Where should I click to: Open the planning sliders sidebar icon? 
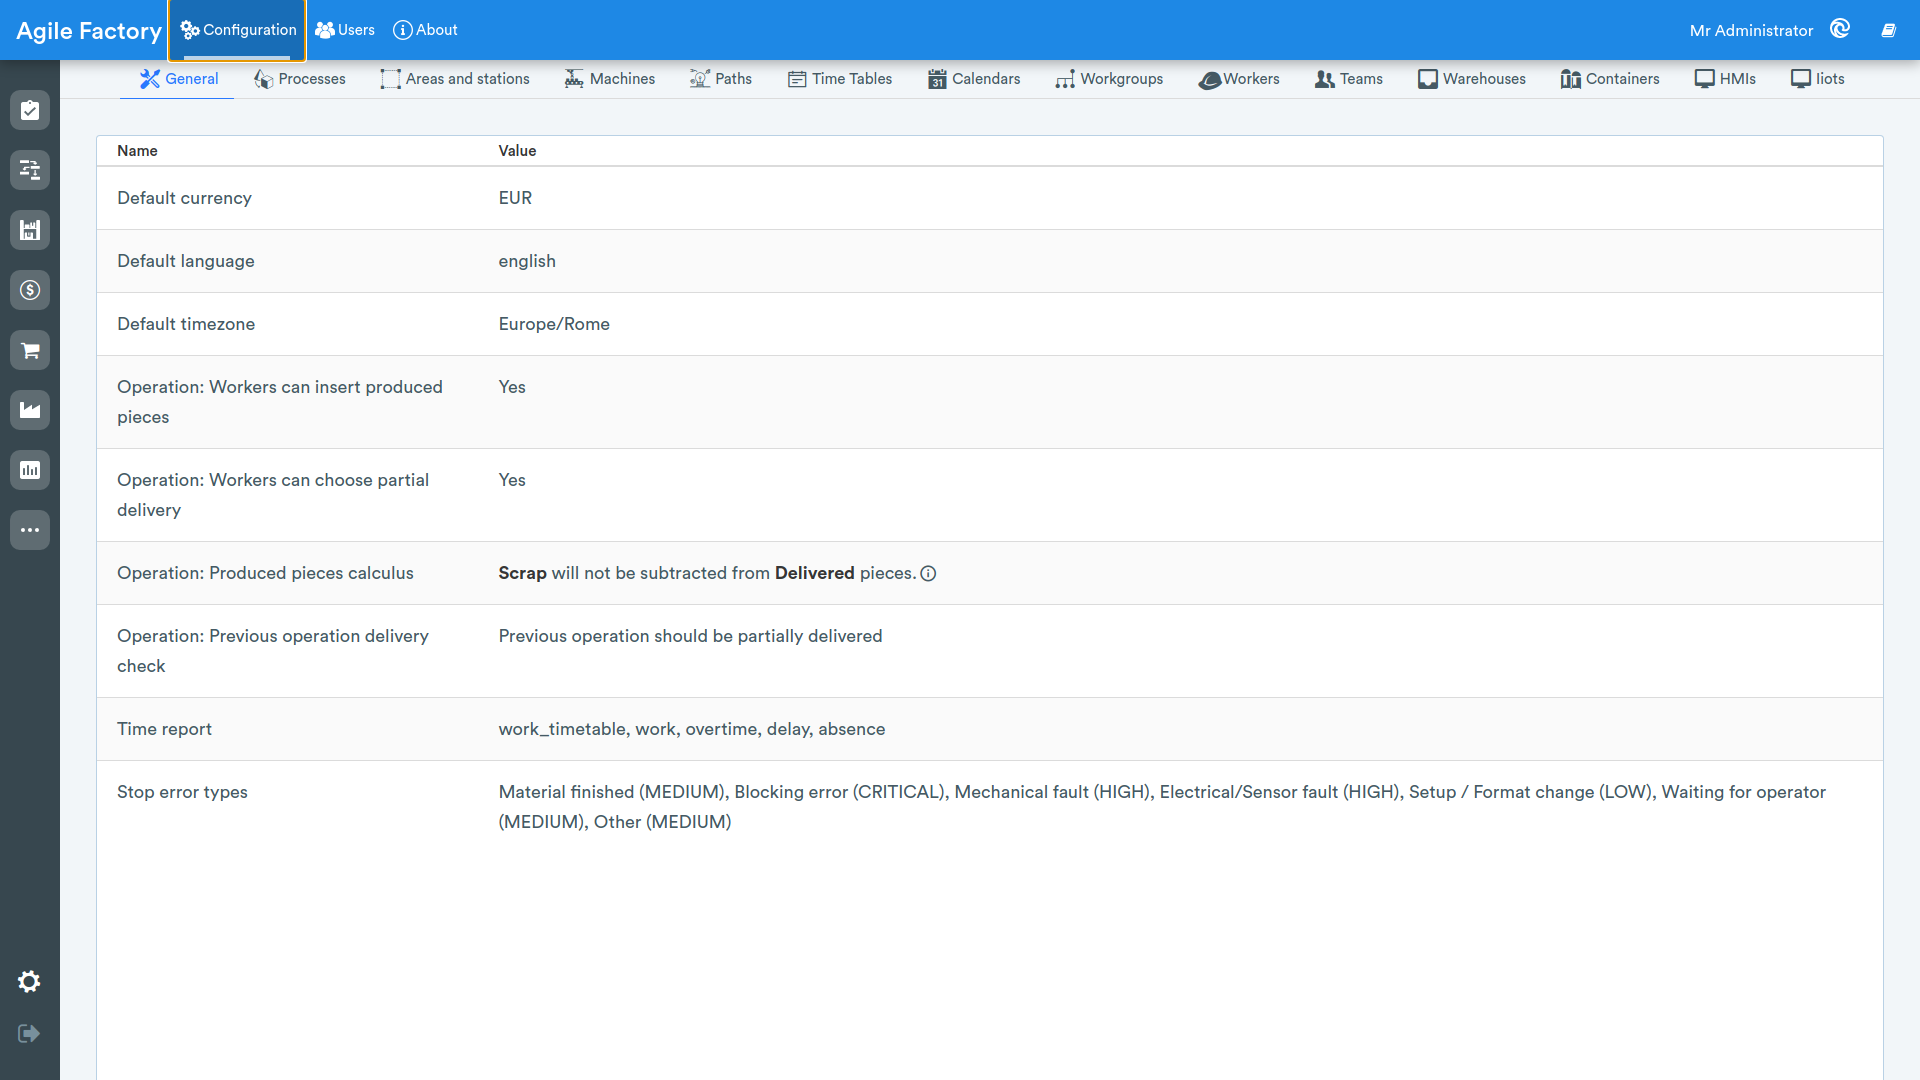tap(30, 170)
